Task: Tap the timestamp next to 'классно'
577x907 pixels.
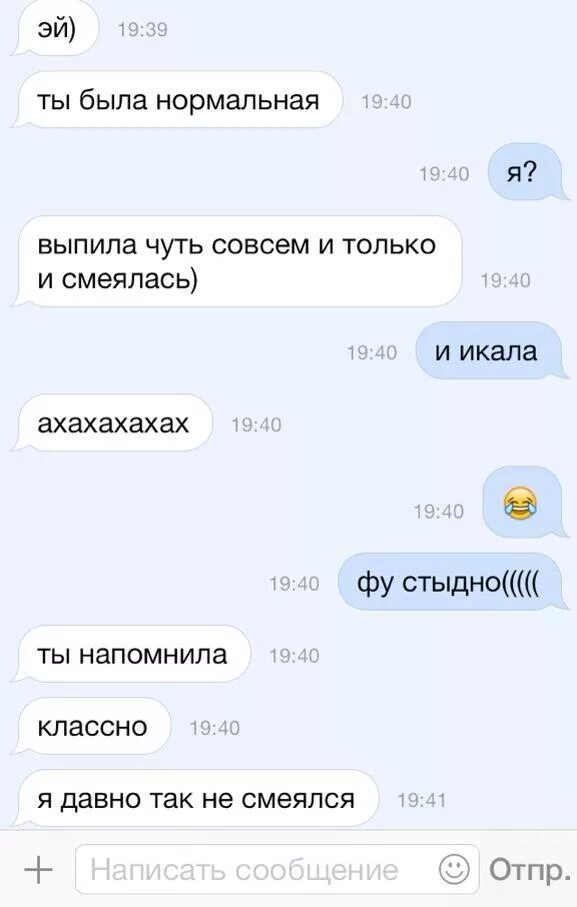Action: pyautogui.click(x=214, y=728)
